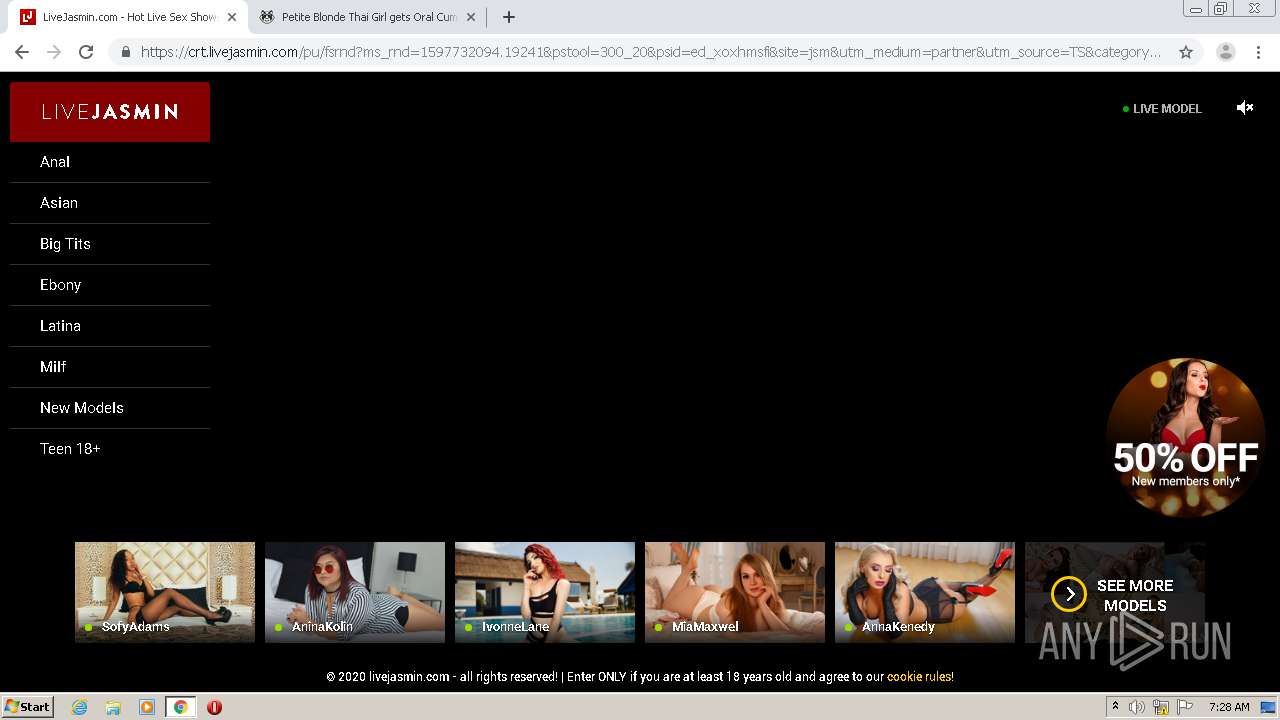Click the 7:28 AM clock
This screenshot has height=720, width=1280.
(x=1229, y=707)
